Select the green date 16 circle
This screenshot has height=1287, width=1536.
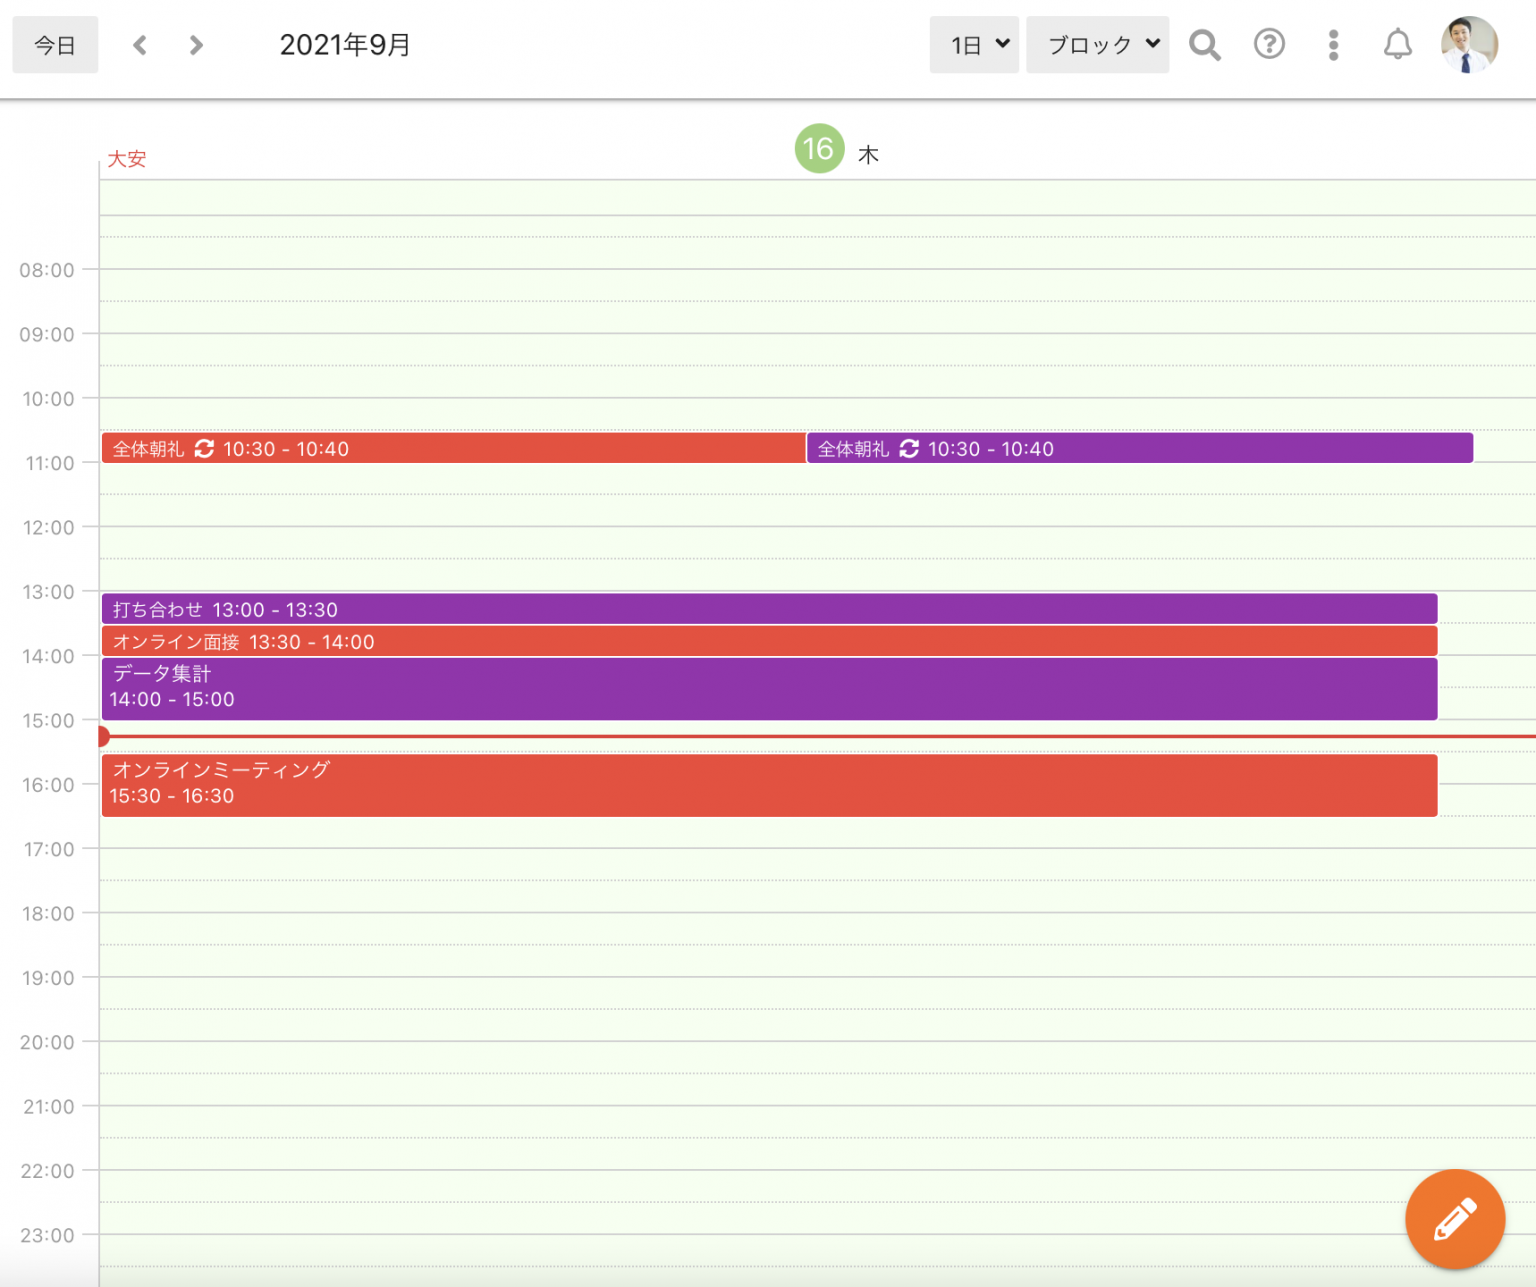click(819, 149)
